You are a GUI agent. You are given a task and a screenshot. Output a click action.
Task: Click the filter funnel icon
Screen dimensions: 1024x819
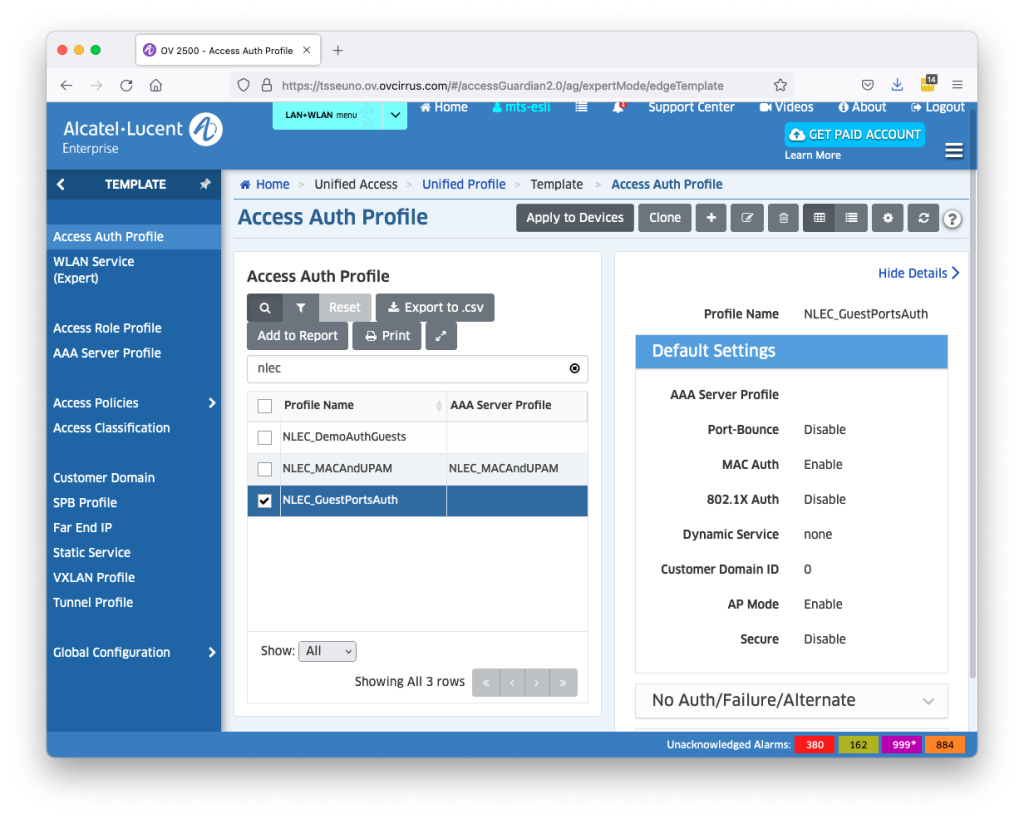[300, 308]
